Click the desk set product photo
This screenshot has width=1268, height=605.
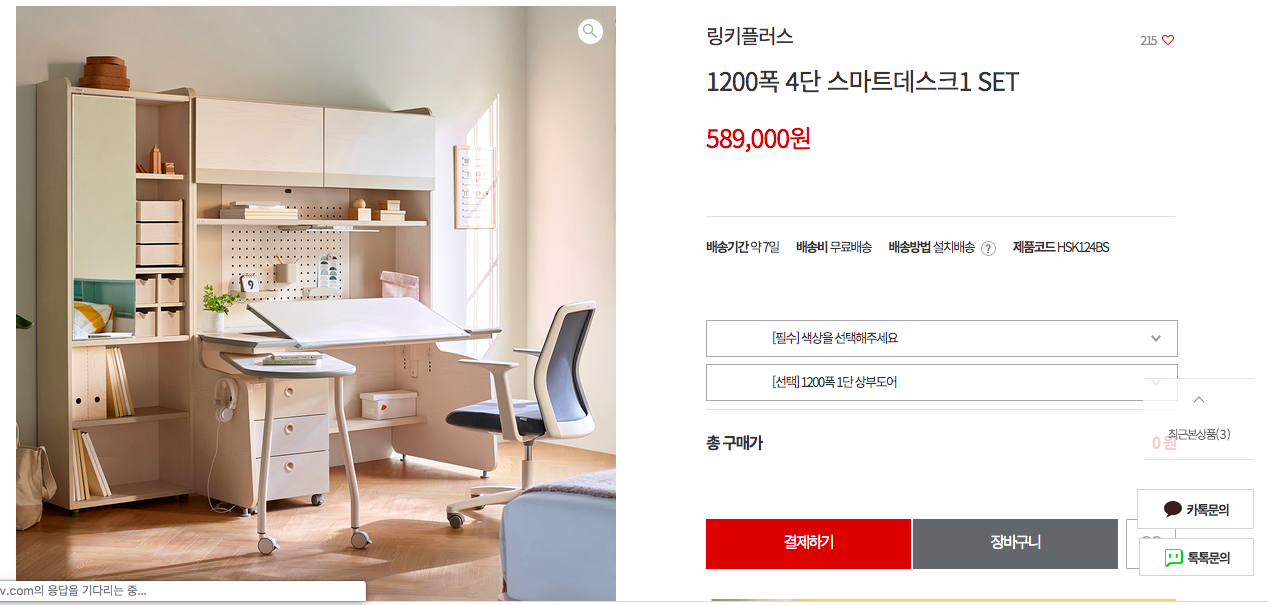[x=316, y=303]
